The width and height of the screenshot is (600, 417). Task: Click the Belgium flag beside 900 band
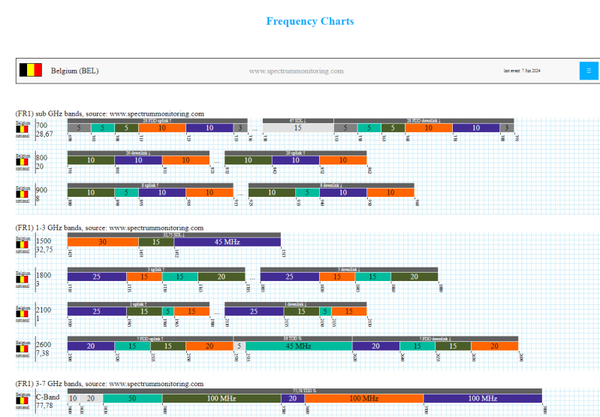coord(22,194)
